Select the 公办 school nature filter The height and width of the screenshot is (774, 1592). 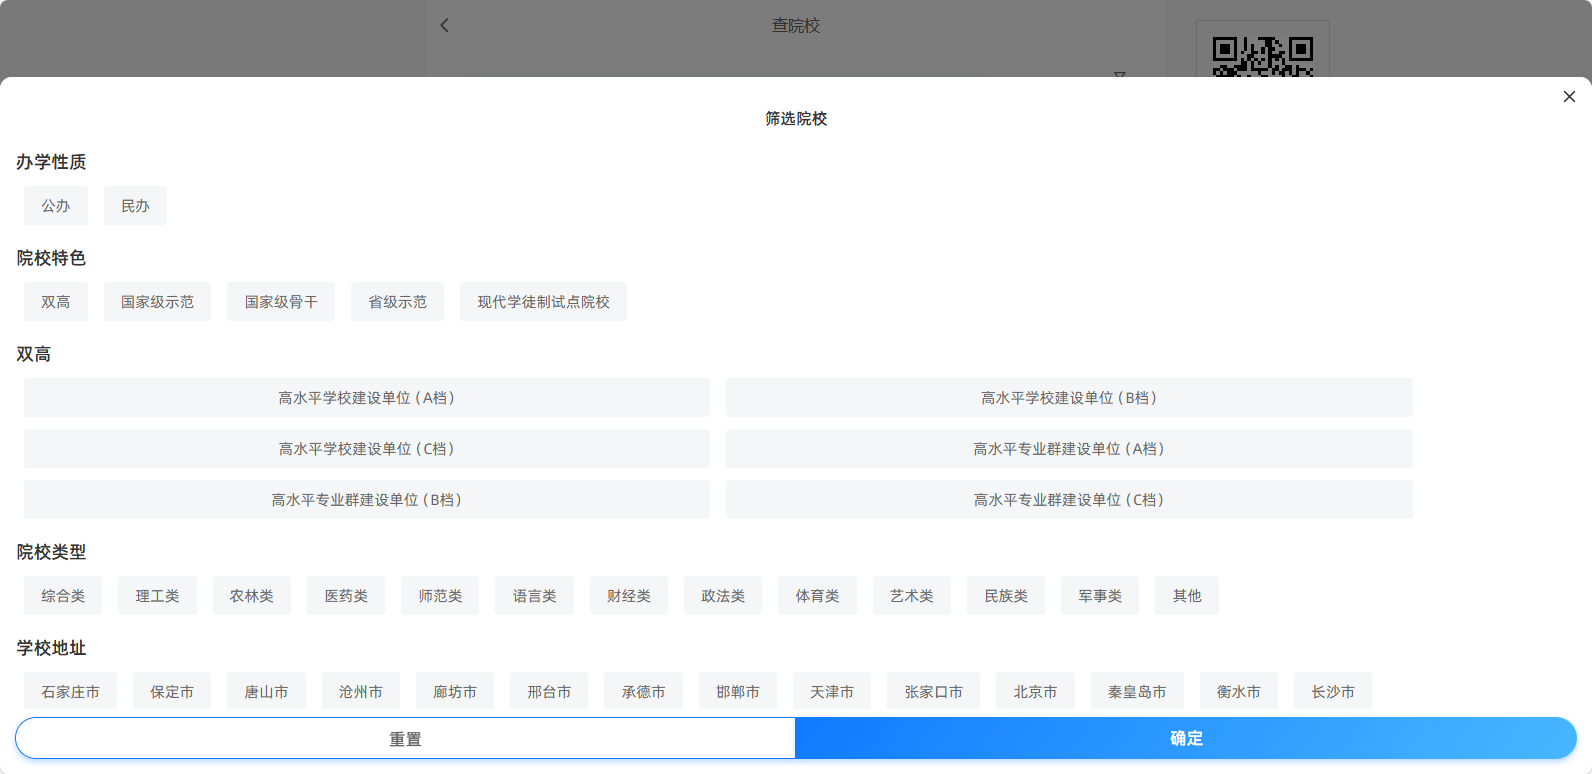[x=56, y=206]
